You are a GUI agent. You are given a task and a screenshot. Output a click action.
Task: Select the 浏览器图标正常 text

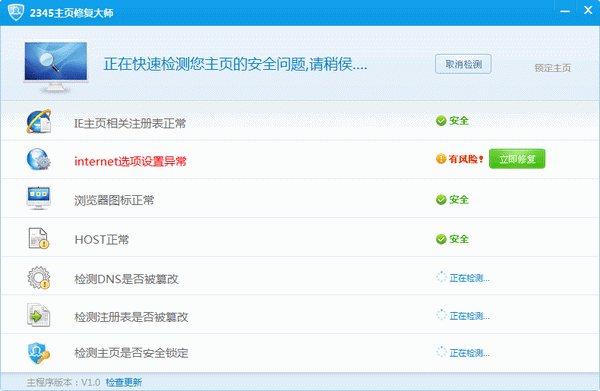pos(114,200)
